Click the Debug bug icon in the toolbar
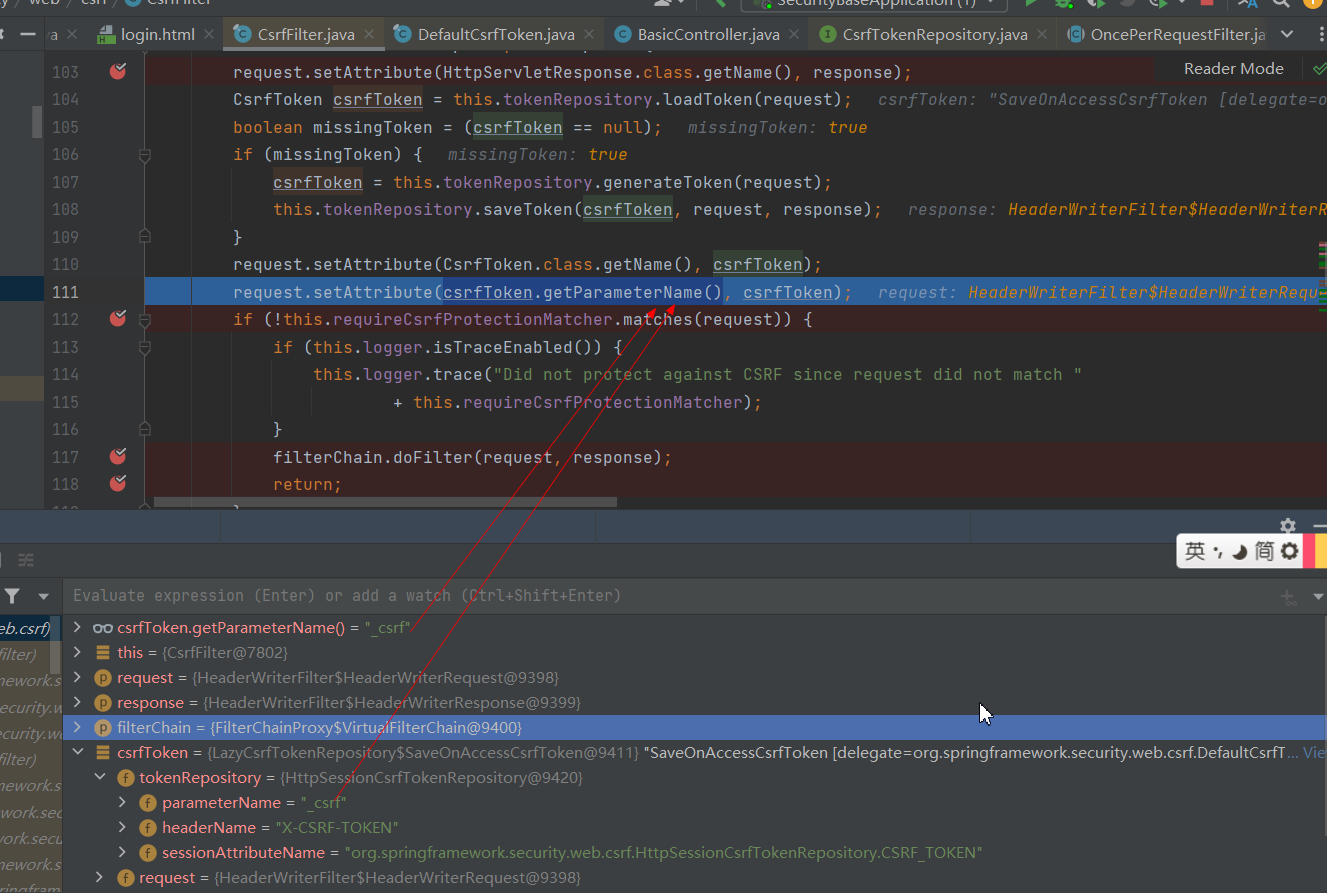The width and height of the screenshot is (1327, 893). (1061, 5)
